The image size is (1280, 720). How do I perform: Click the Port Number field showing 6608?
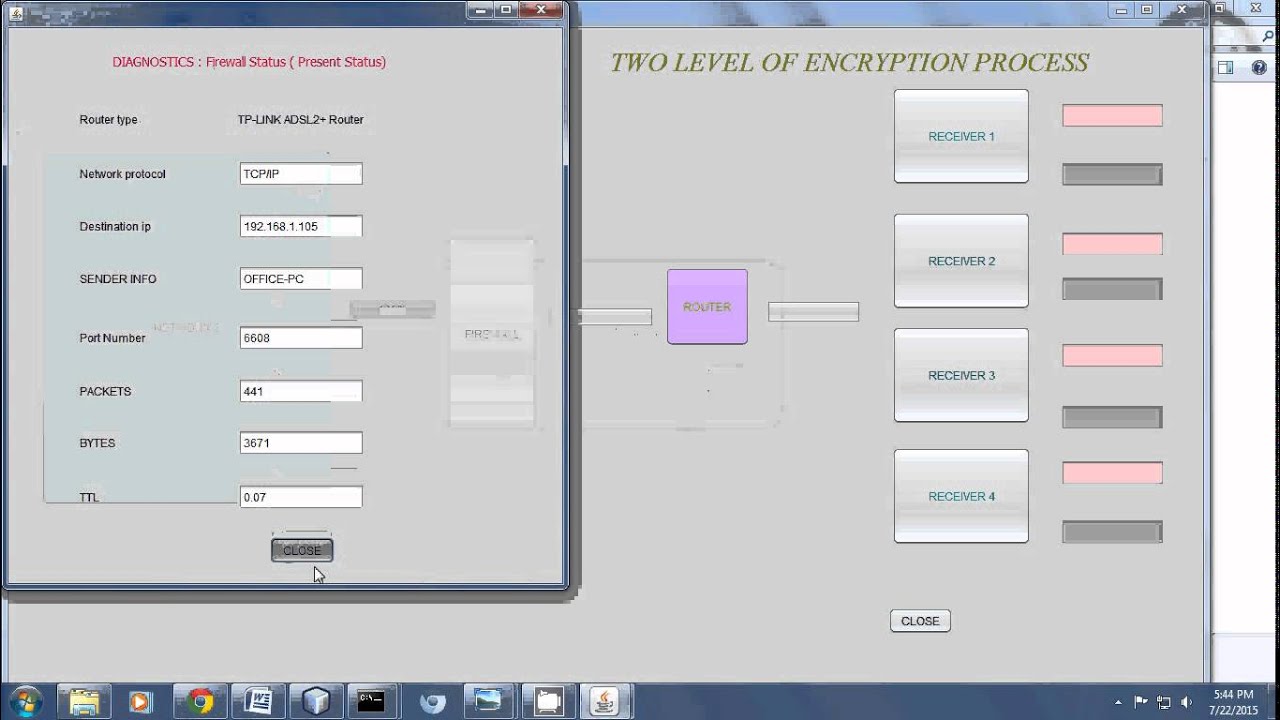coord(301,338)
